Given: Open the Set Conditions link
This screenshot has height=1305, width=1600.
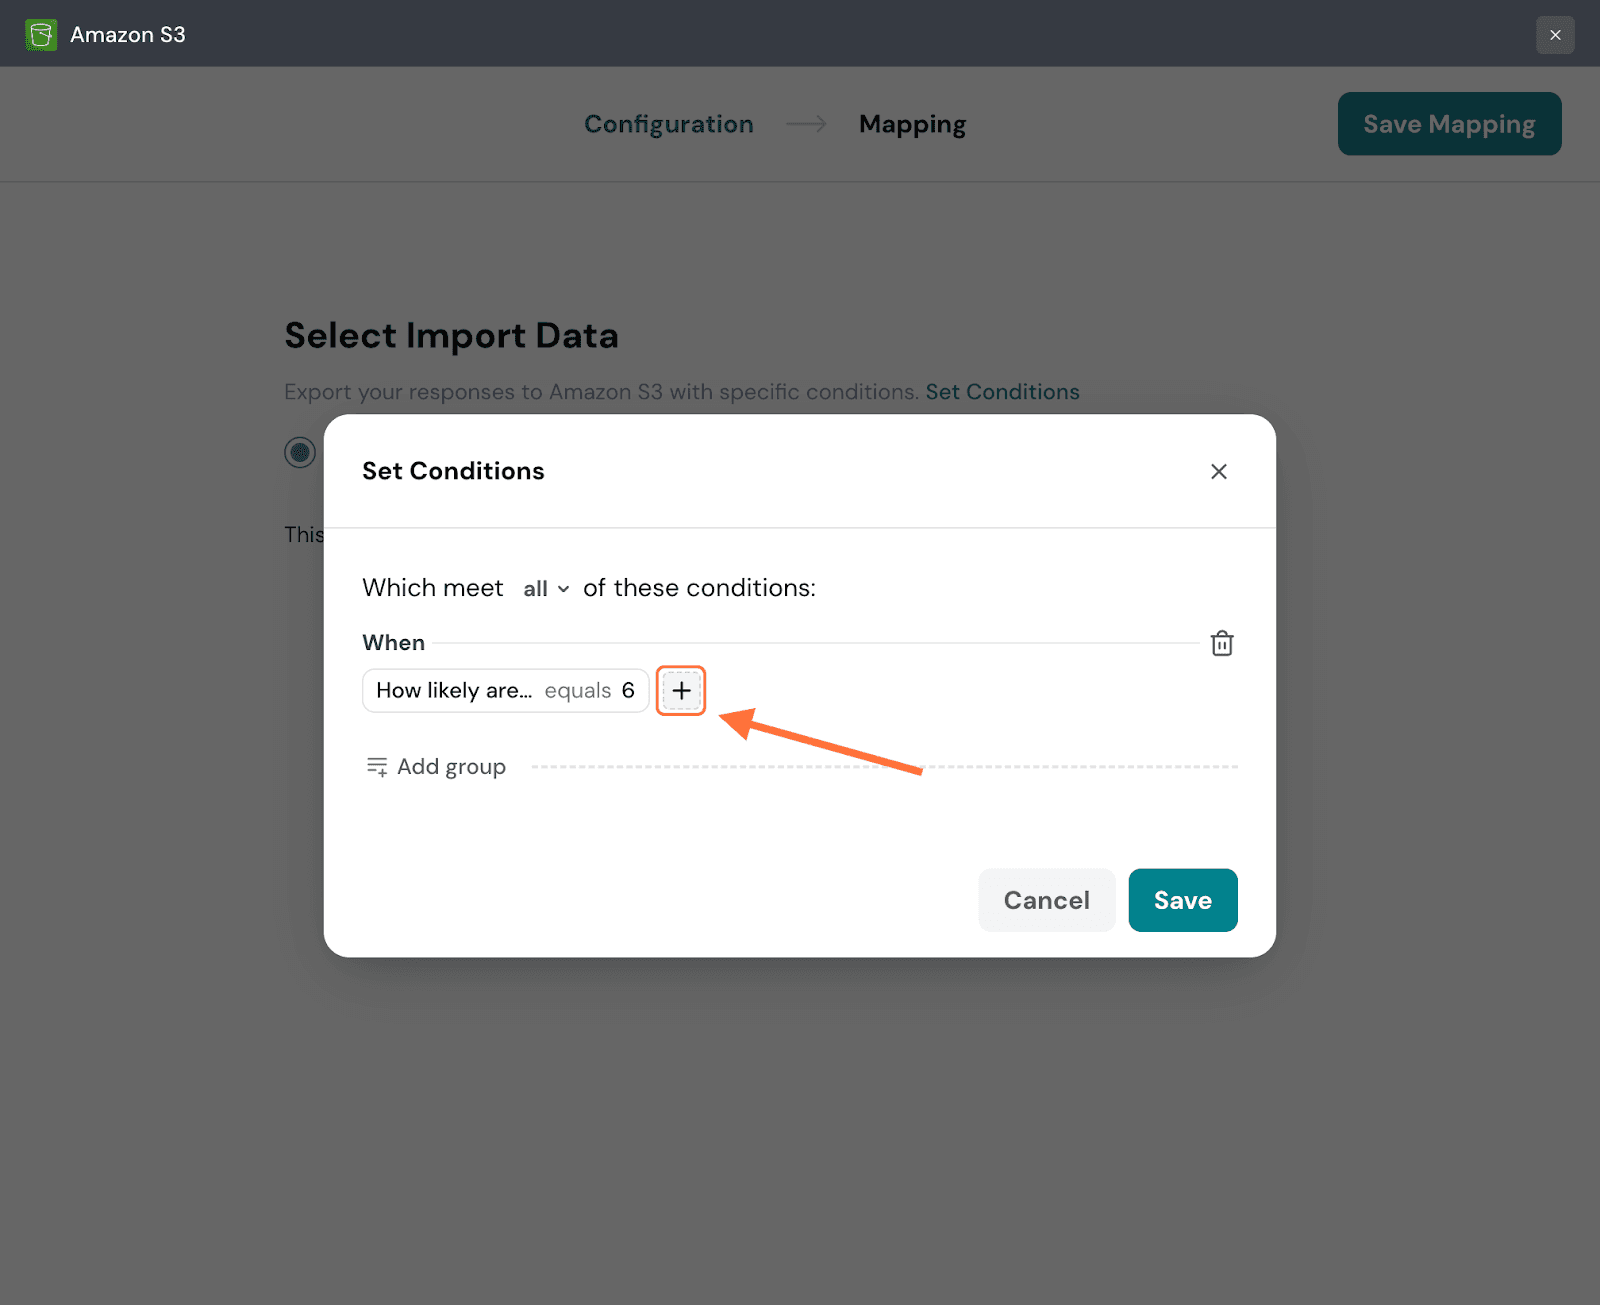Looking at the screenshot, I should (x=1002, y=392).
